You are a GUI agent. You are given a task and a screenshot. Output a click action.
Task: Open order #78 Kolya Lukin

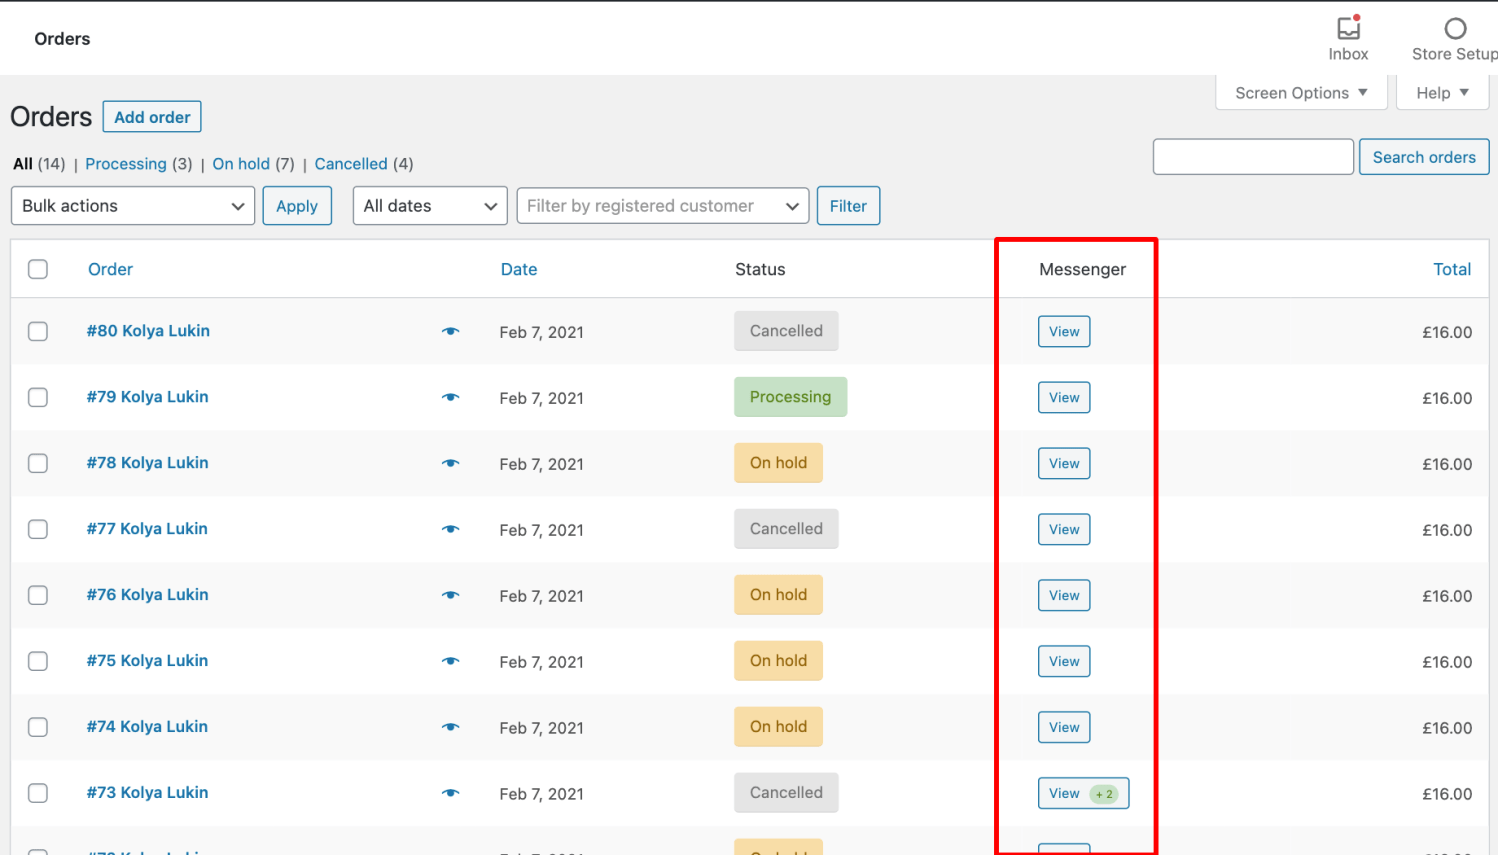pos(147,463)
